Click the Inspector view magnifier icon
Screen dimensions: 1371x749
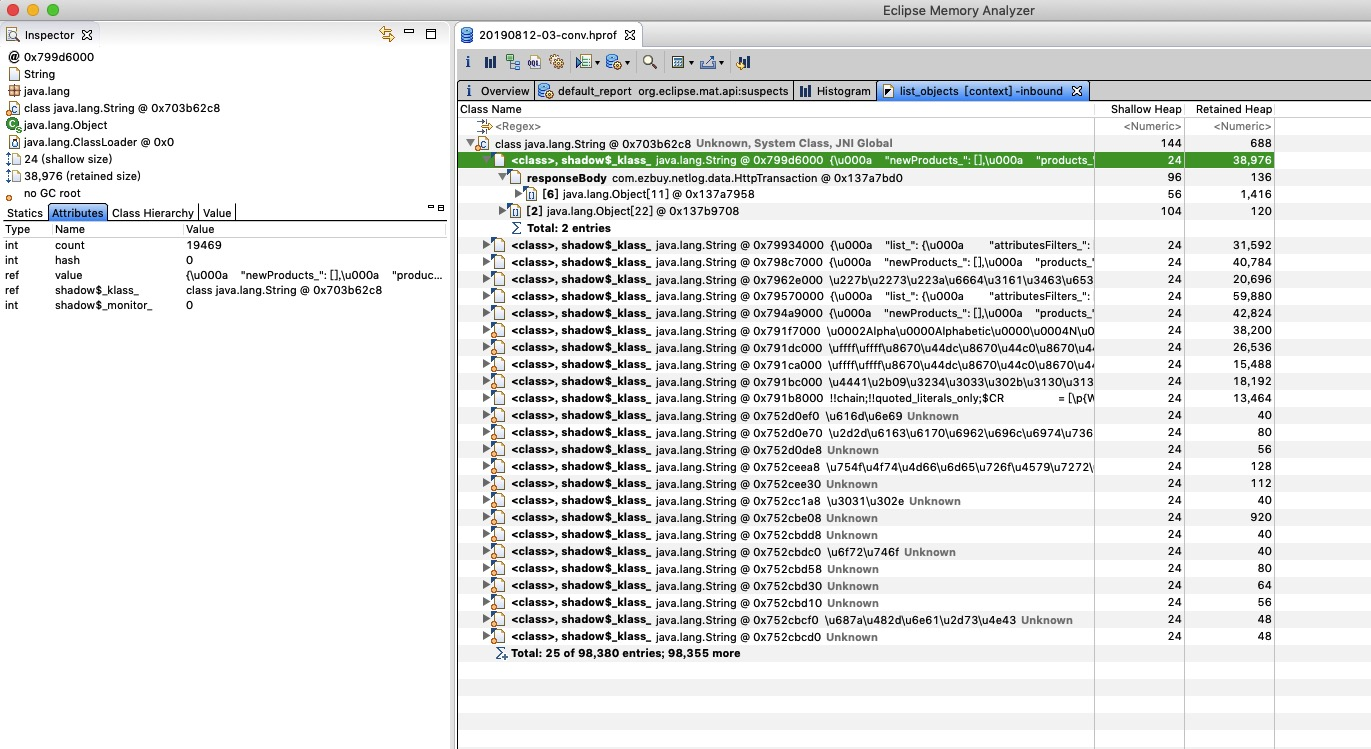[13, 35]
